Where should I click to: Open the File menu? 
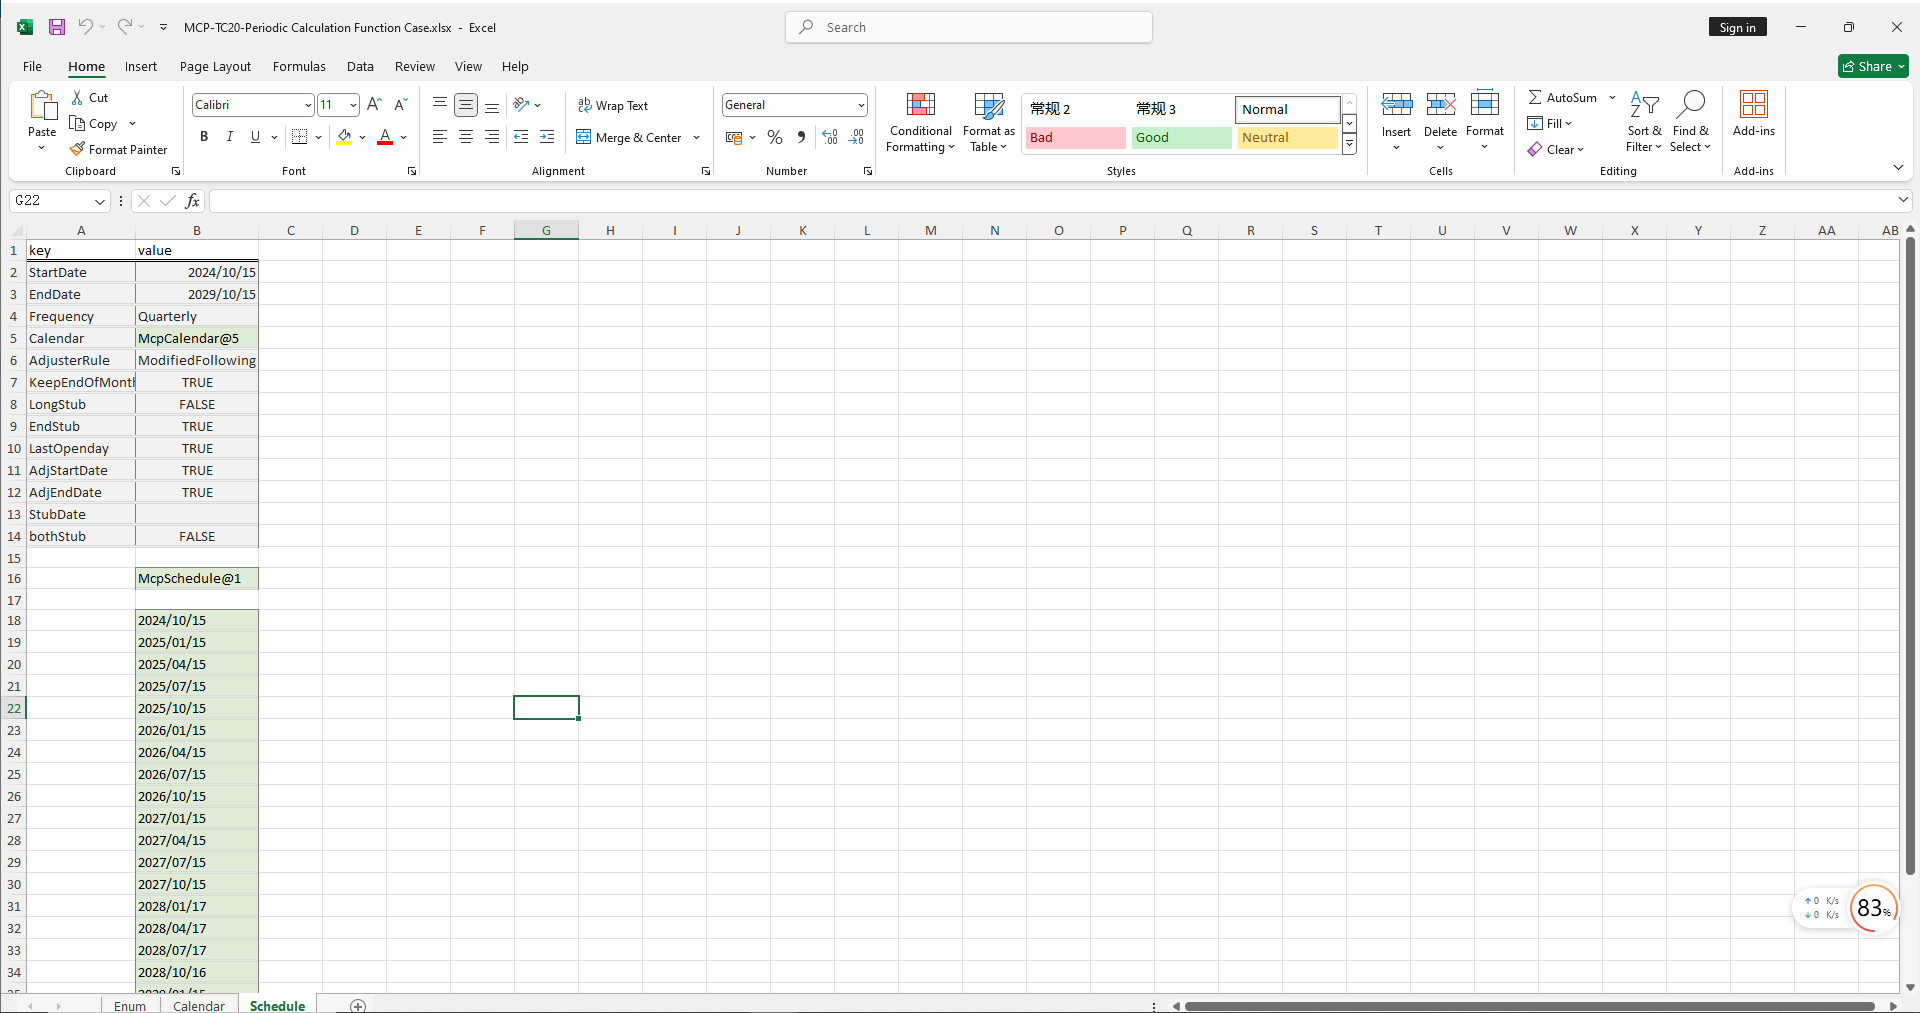pyautogui.click(x=32, y=66)
